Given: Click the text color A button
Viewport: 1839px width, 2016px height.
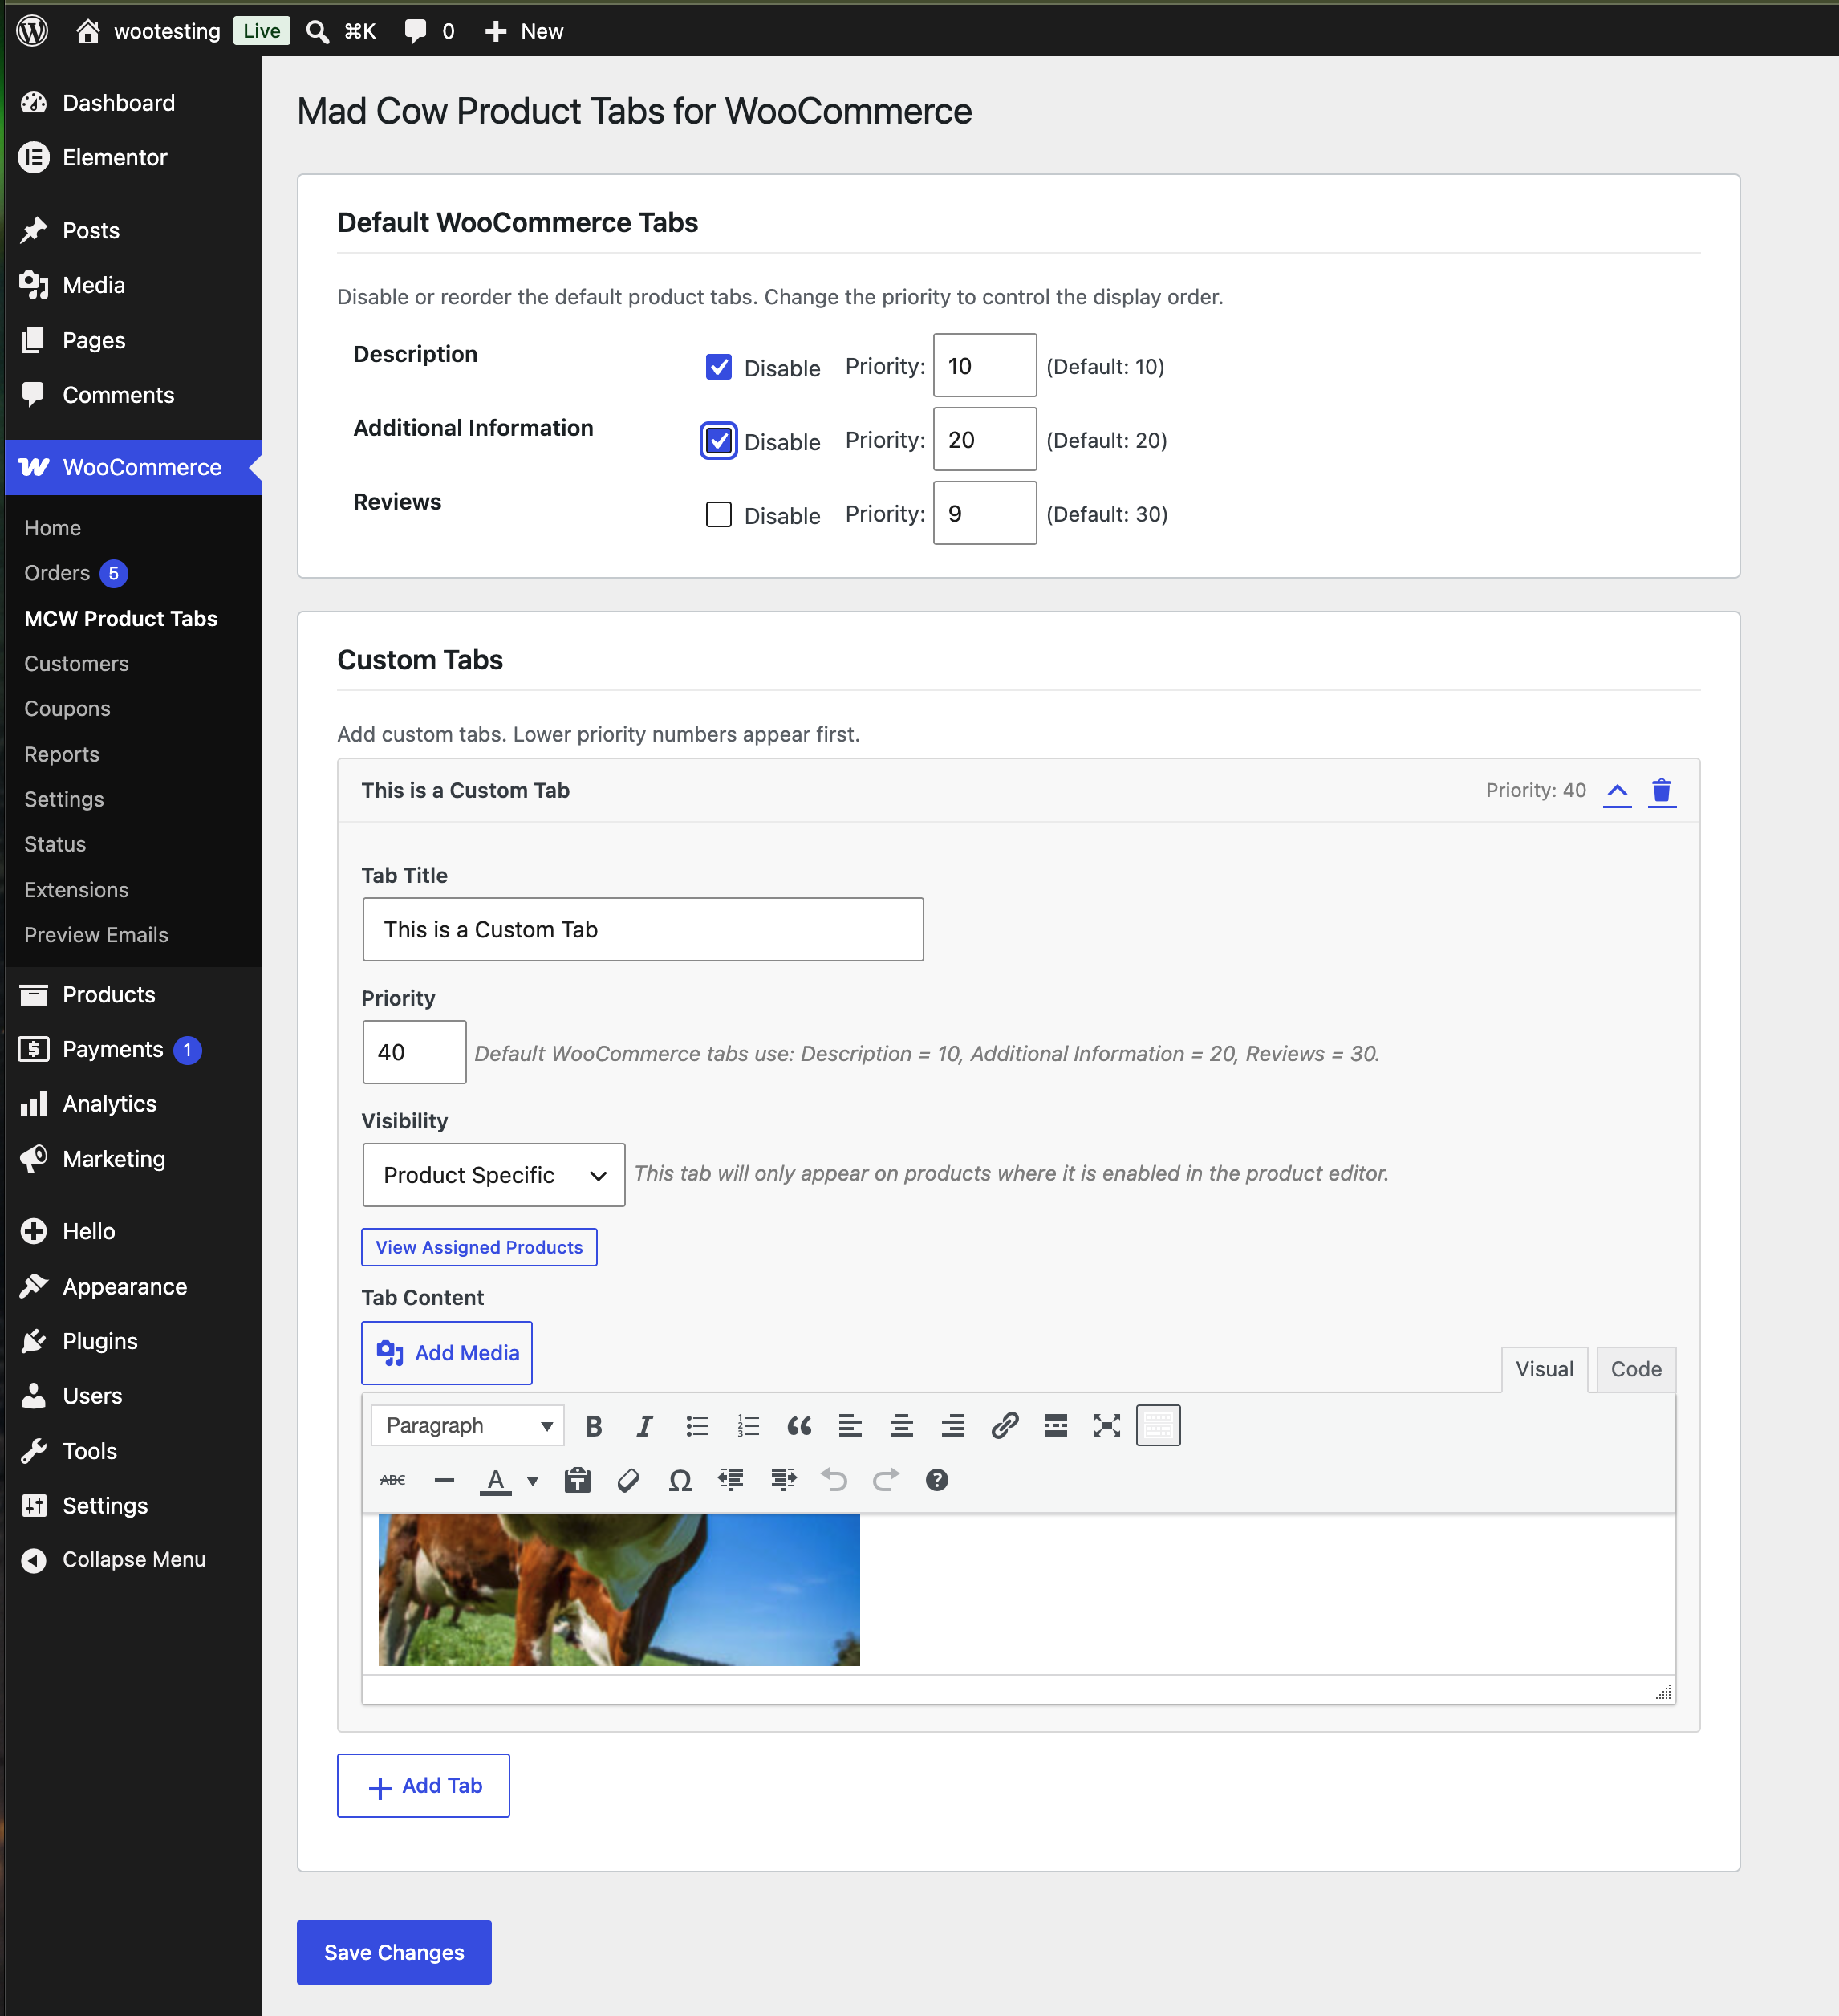Looking at the screenshot, I should pos(496,1480).
